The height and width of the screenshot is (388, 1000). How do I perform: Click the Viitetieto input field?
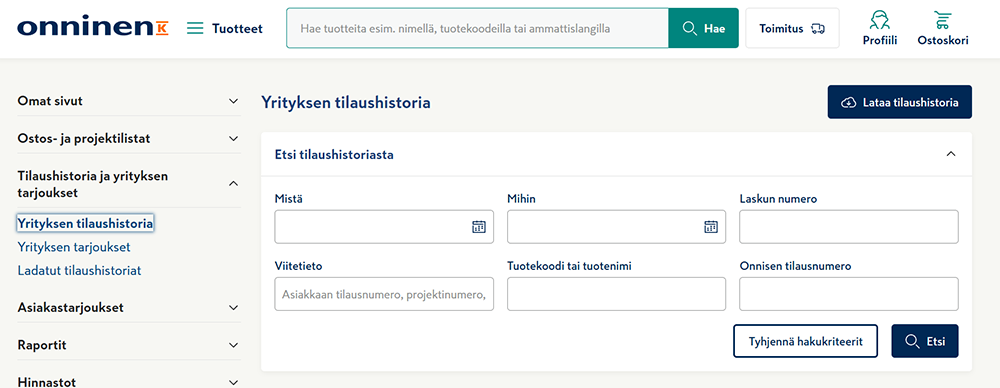384,294
